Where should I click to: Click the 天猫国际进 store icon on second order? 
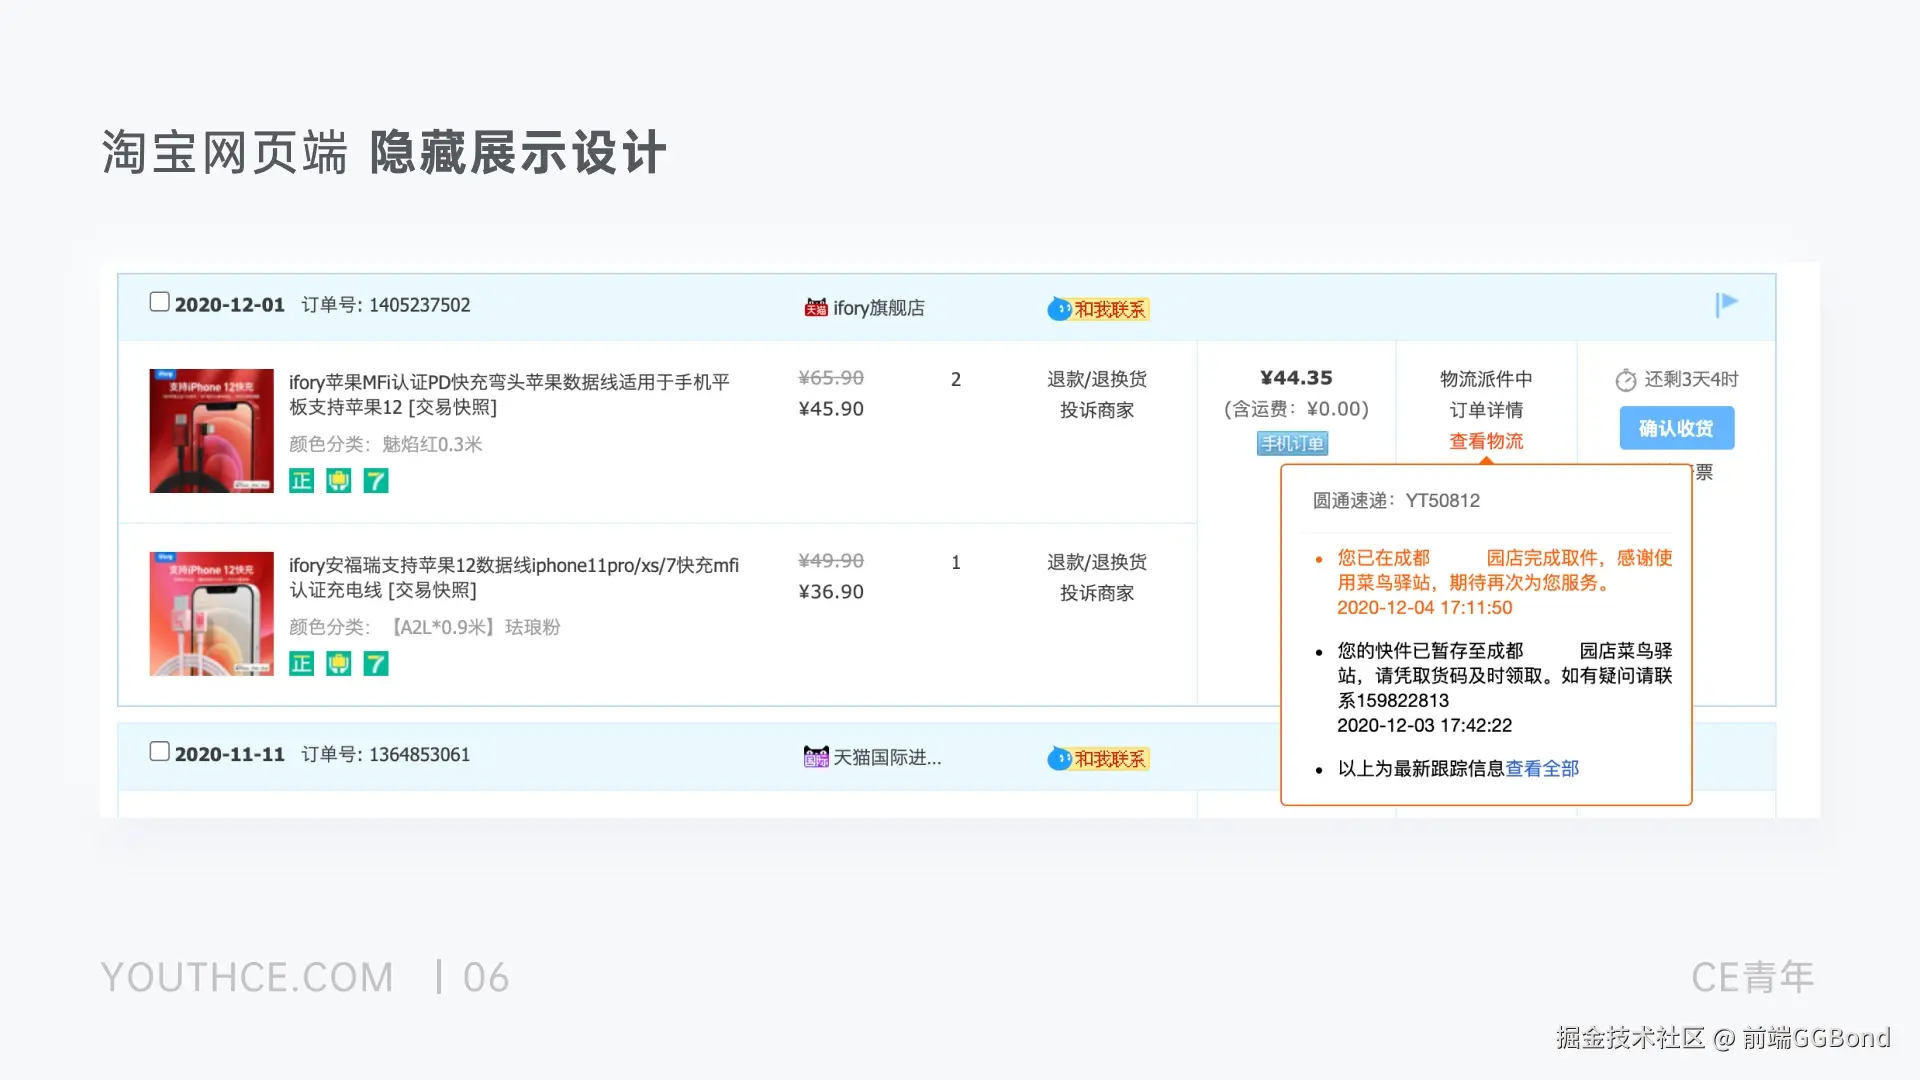(x=814, y=757)
